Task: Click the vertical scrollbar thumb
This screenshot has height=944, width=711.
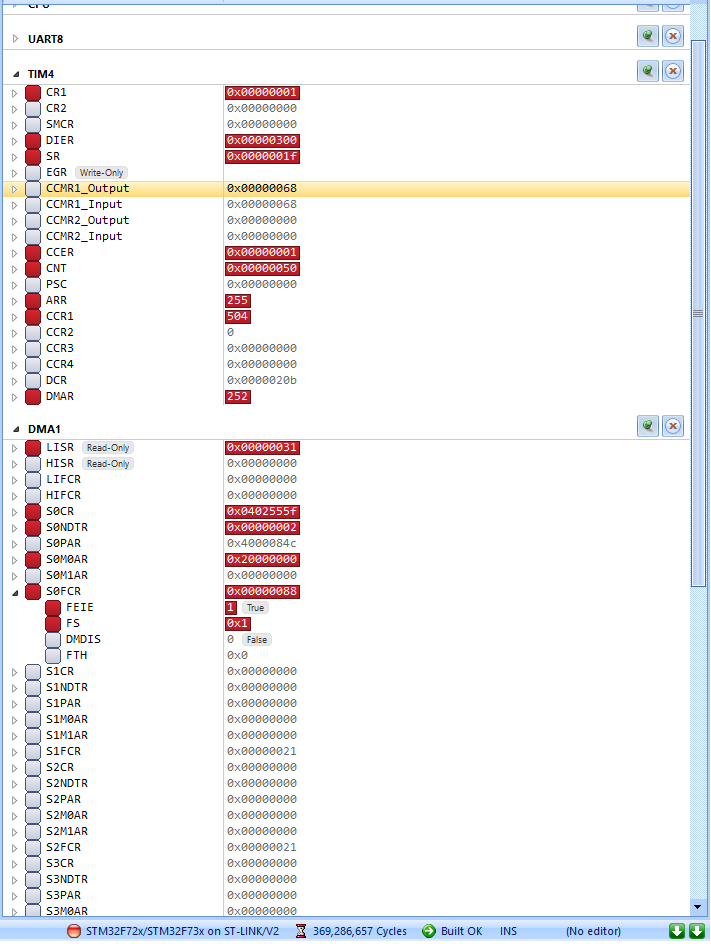Action: coord(698,313)
